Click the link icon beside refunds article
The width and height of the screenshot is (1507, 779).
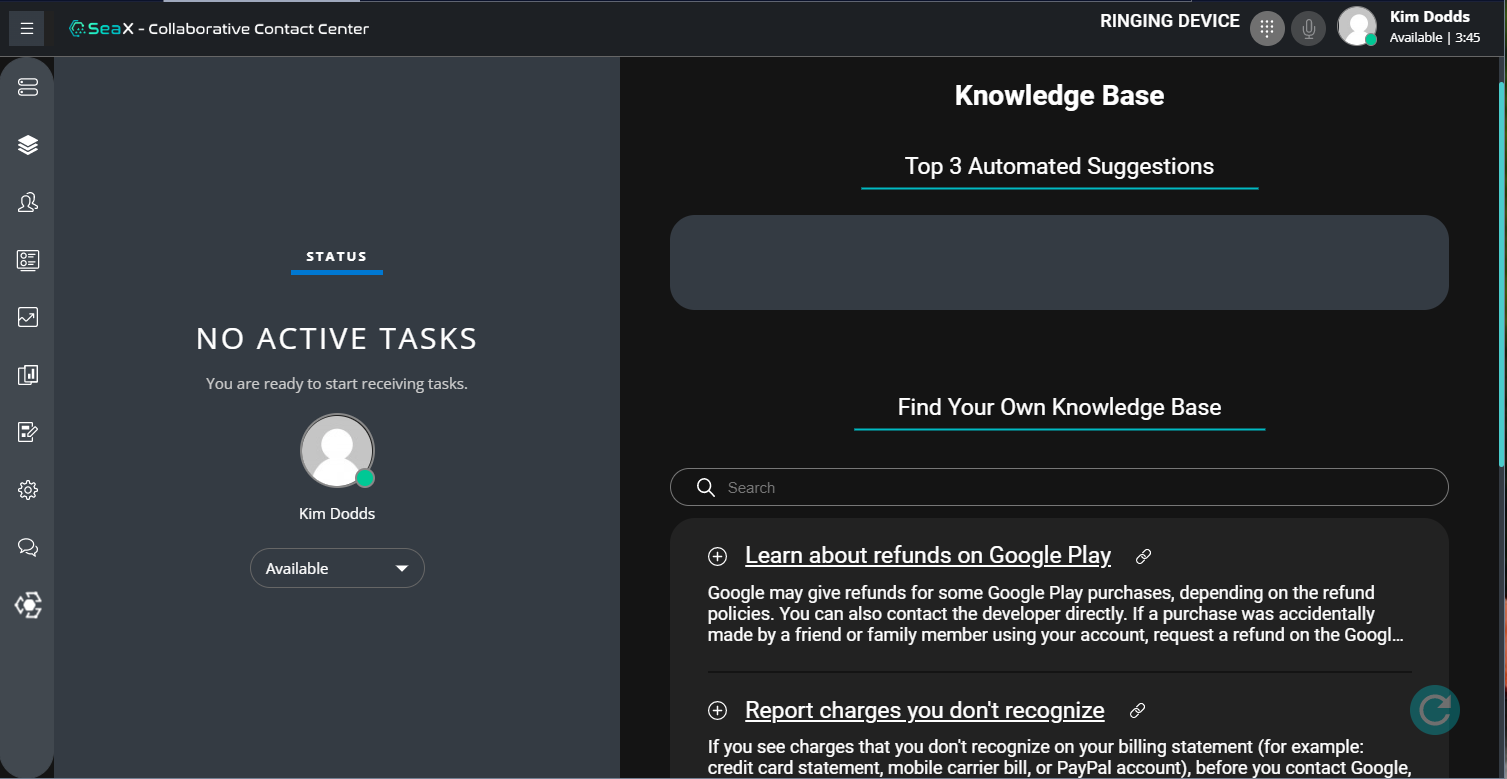point(1143,556)
